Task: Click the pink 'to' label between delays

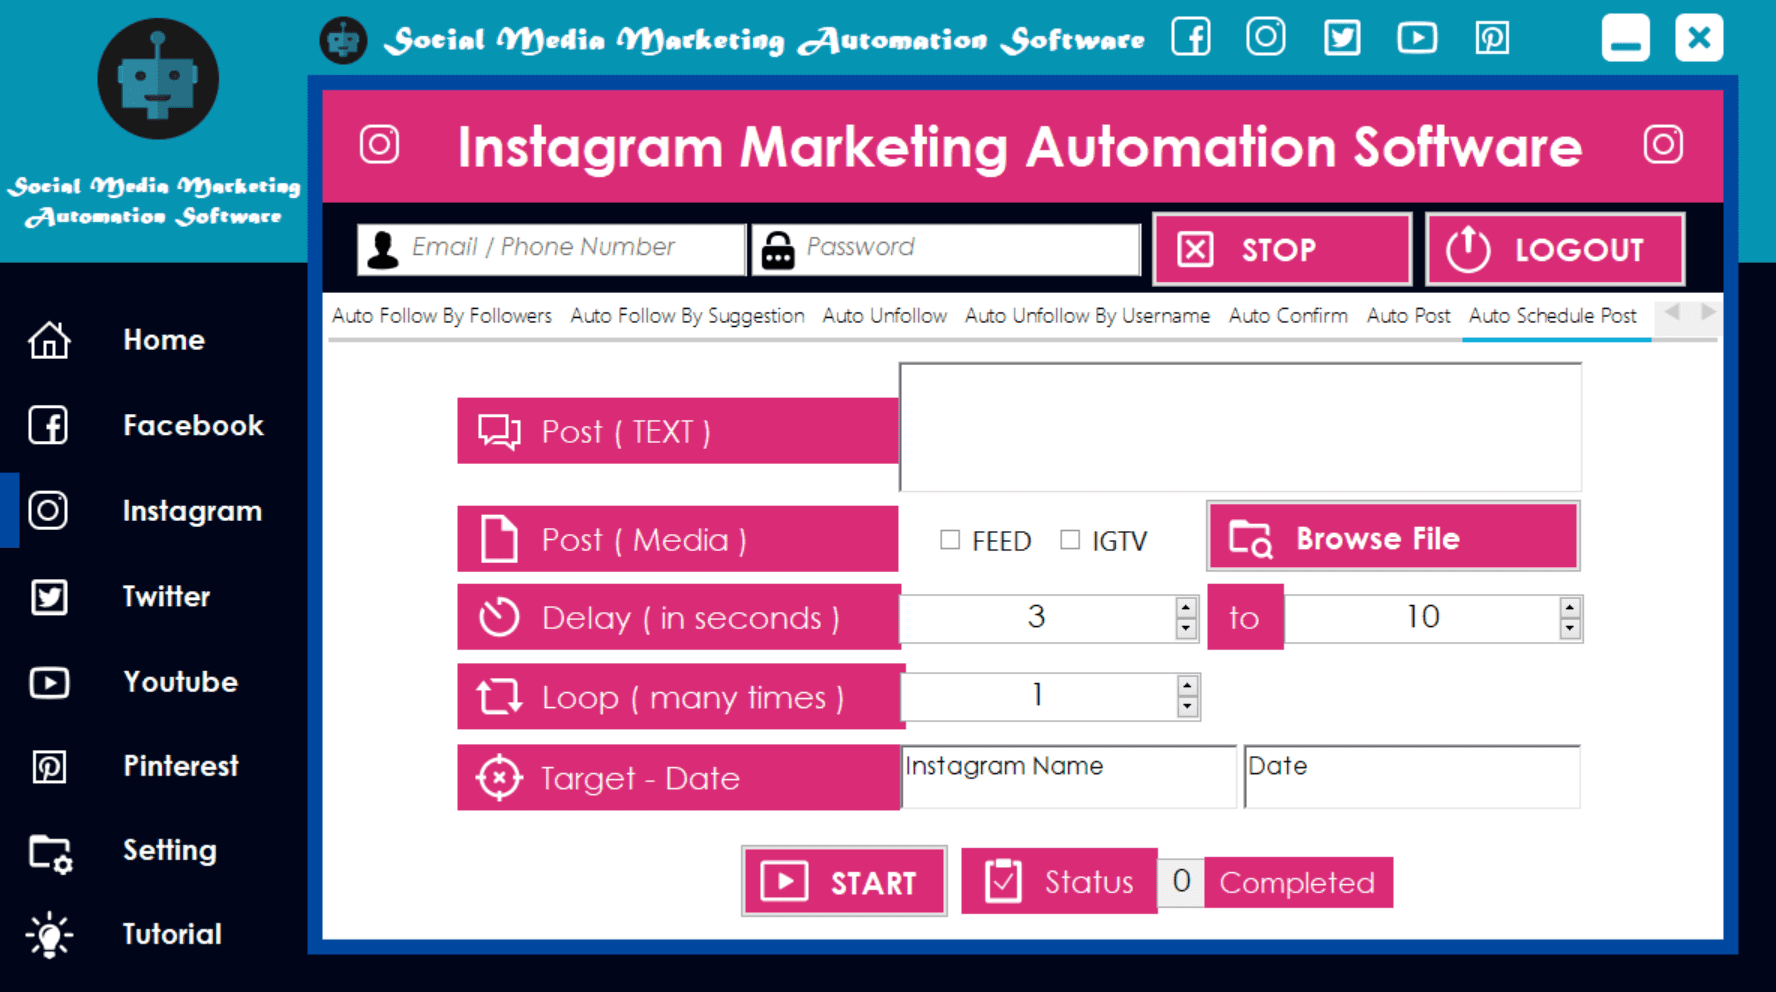Action: pyautogui.click(x=1245, y=617)
